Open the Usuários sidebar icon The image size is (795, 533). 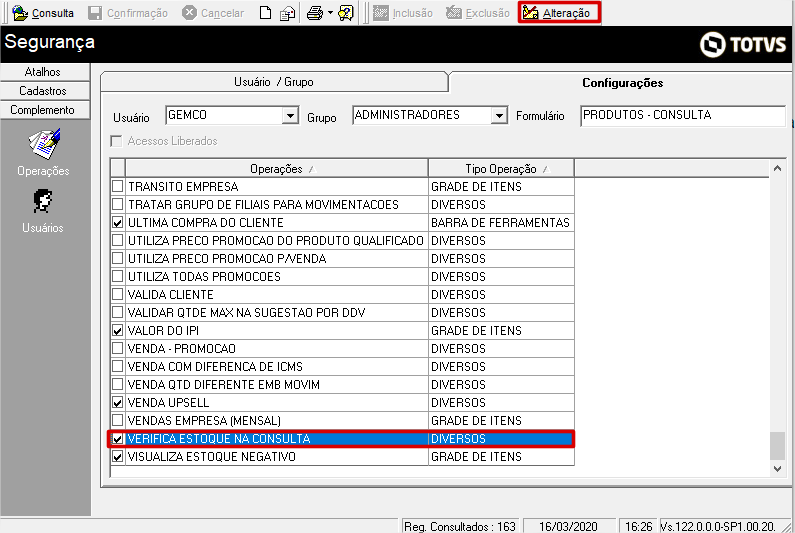click(x=43, y=210)
